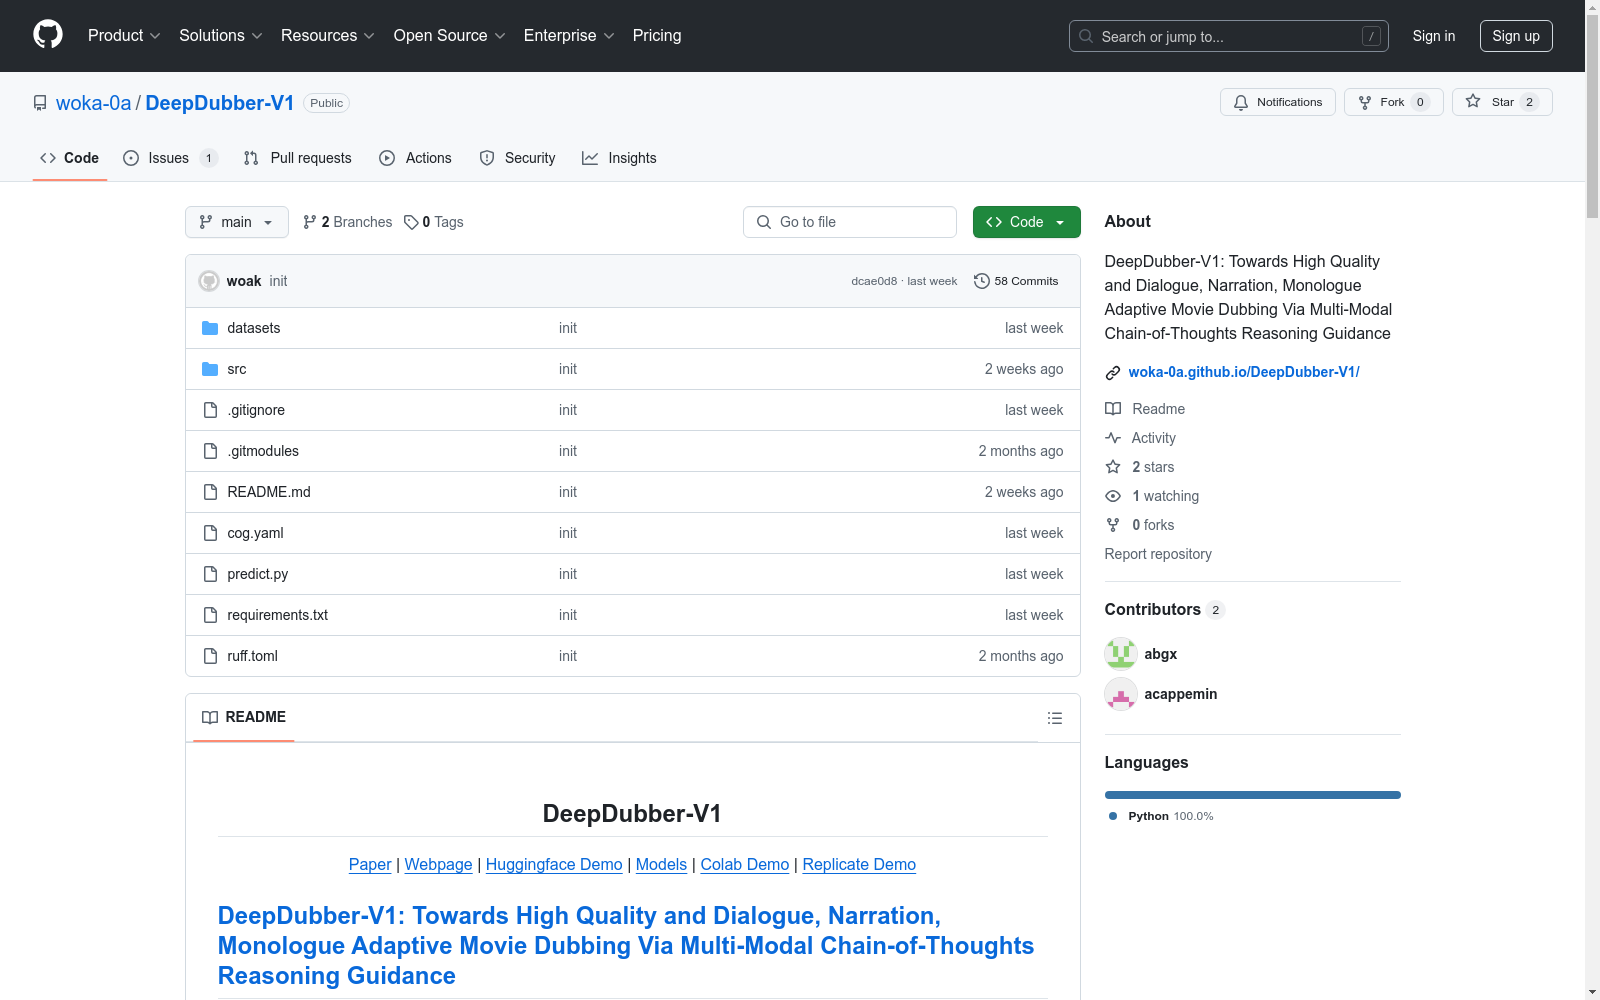Switch to the Code tab

tap(70, 158)
